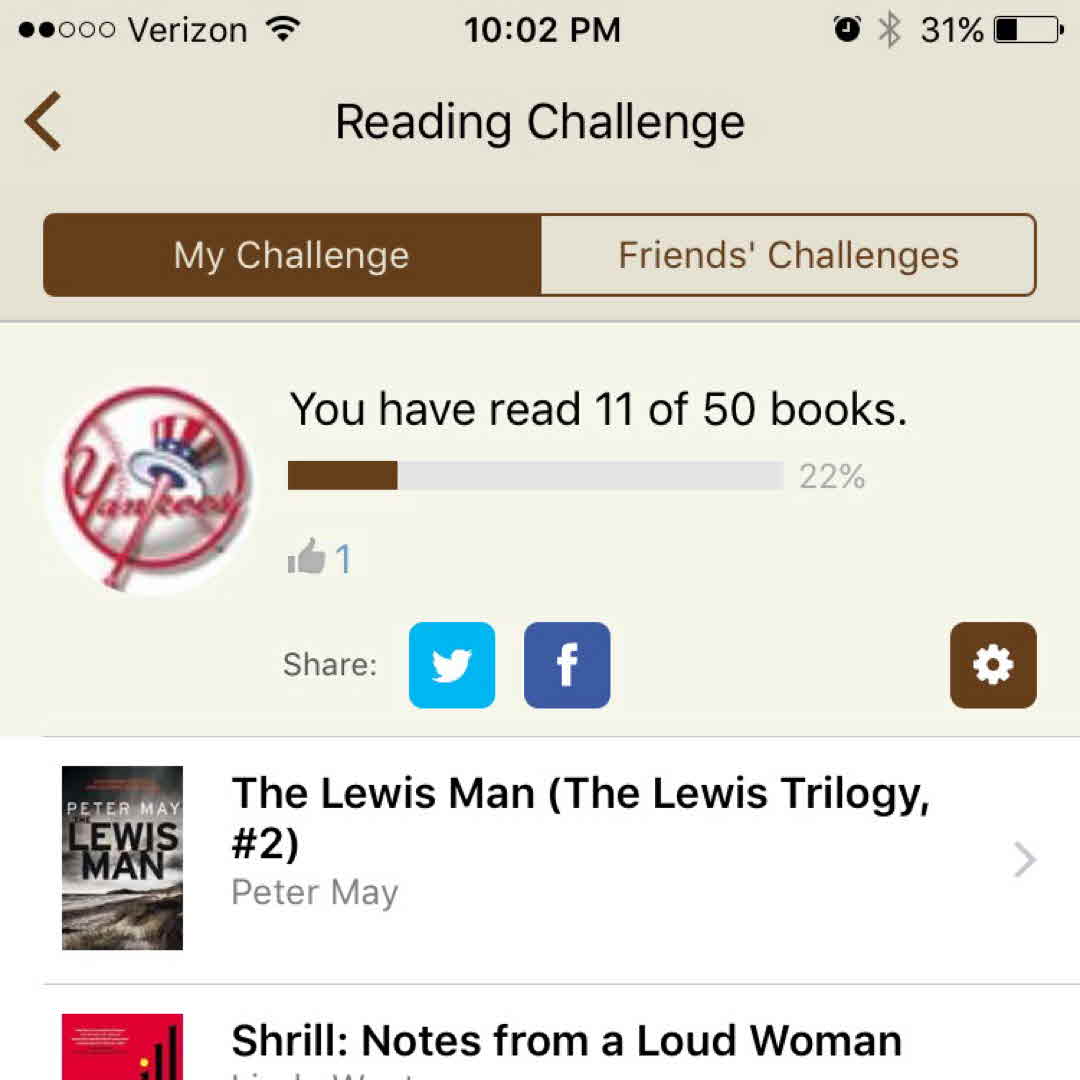Tap the like count number 1
Viewport: 1080px width, 1080px height.
click(x=343, y=559)
